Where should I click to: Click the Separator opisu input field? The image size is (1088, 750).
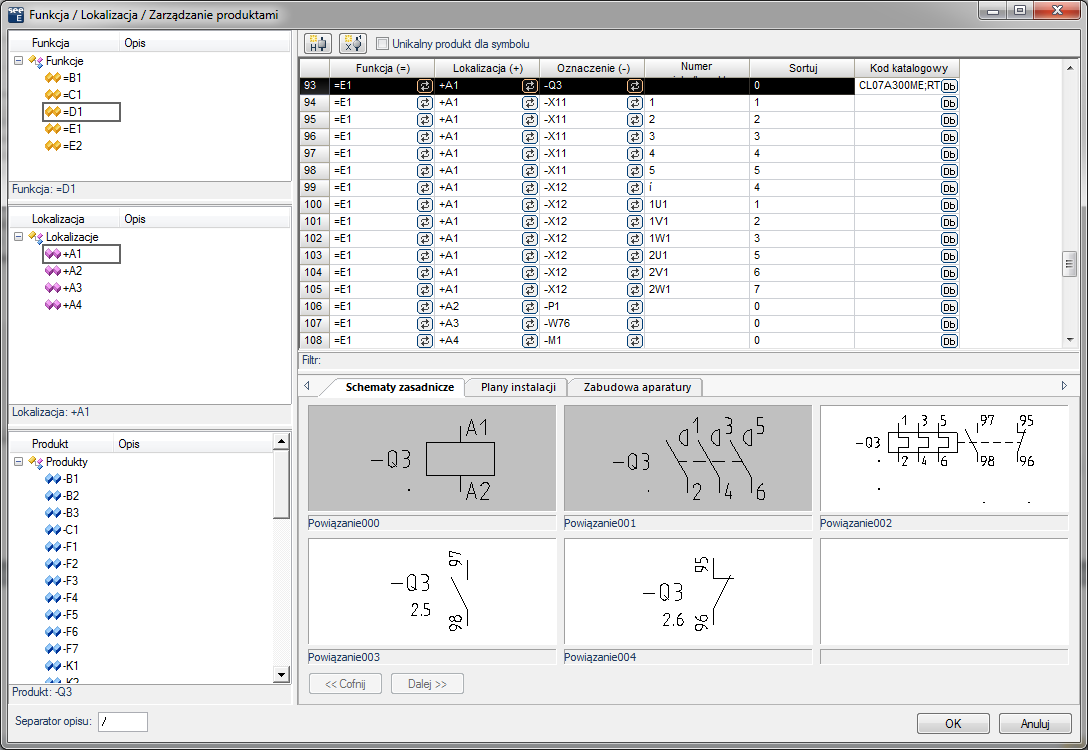(x=123, y=722)
